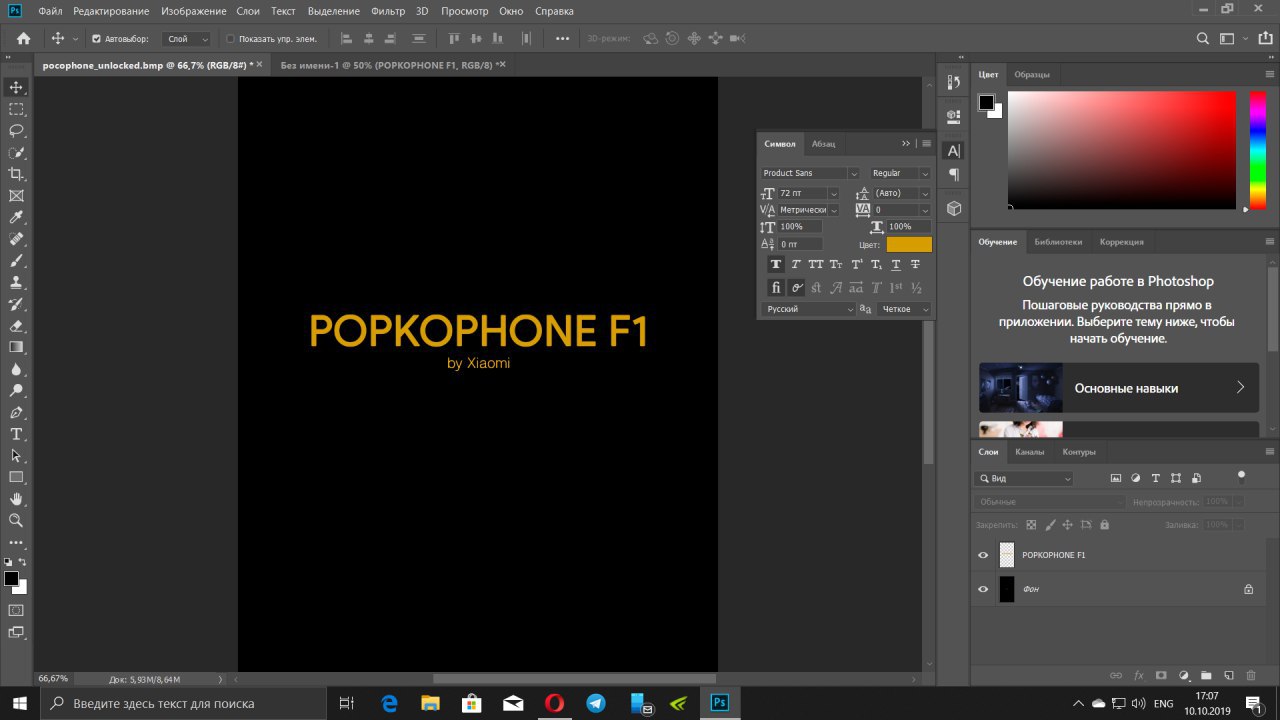Click the Home icon in options bar
The width and height of the screenshot is (1280, 720).
[x=23, y=39]
